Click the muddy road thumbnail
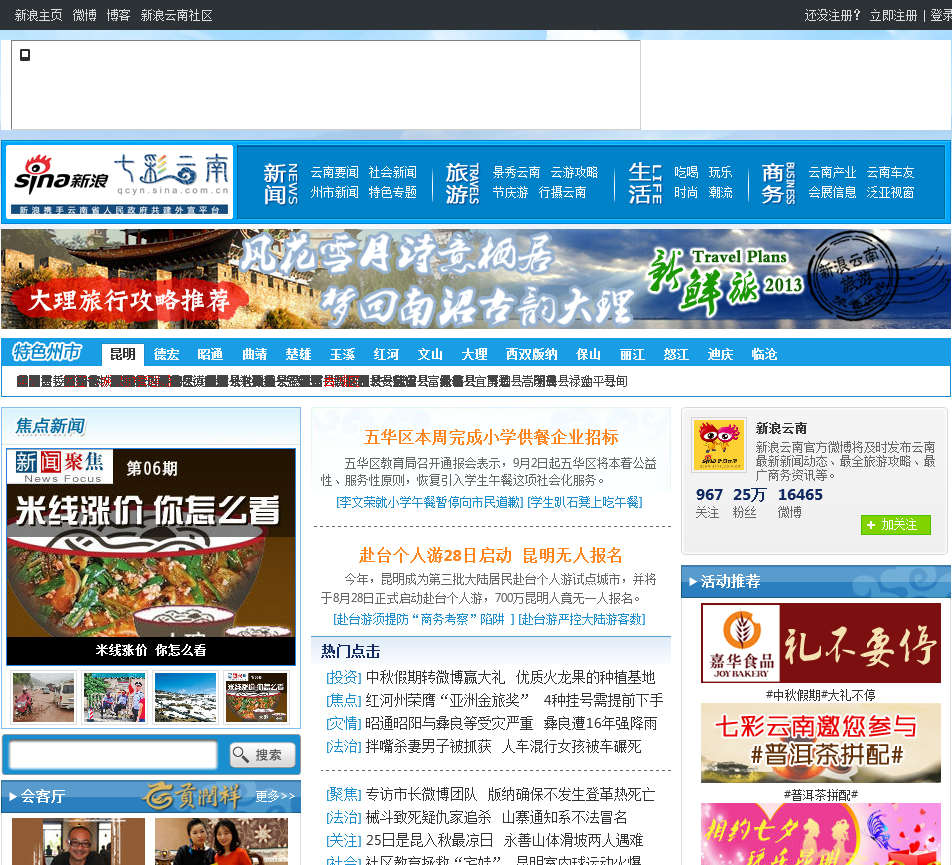This screenshot has width=952, height=865. tap(43, 697)
